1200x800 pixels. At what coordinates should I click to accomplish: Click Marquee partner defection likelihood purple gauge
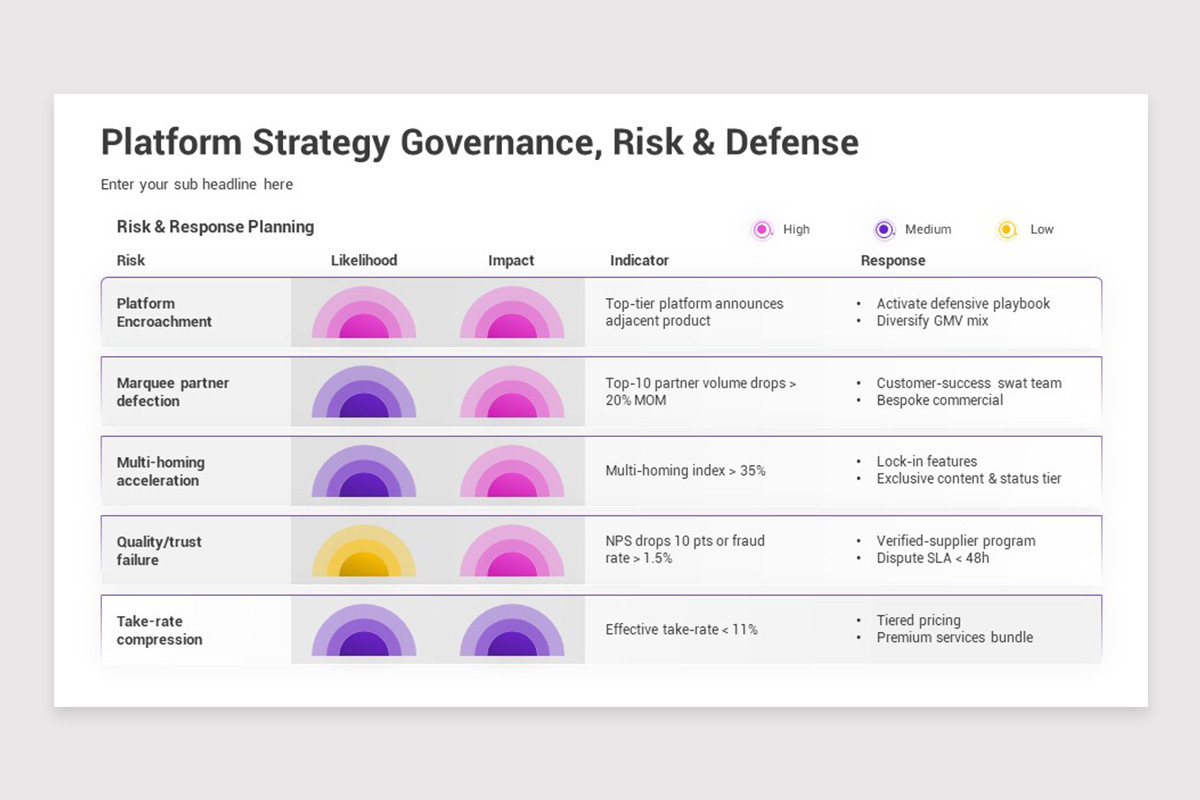[x=364, y=392]
